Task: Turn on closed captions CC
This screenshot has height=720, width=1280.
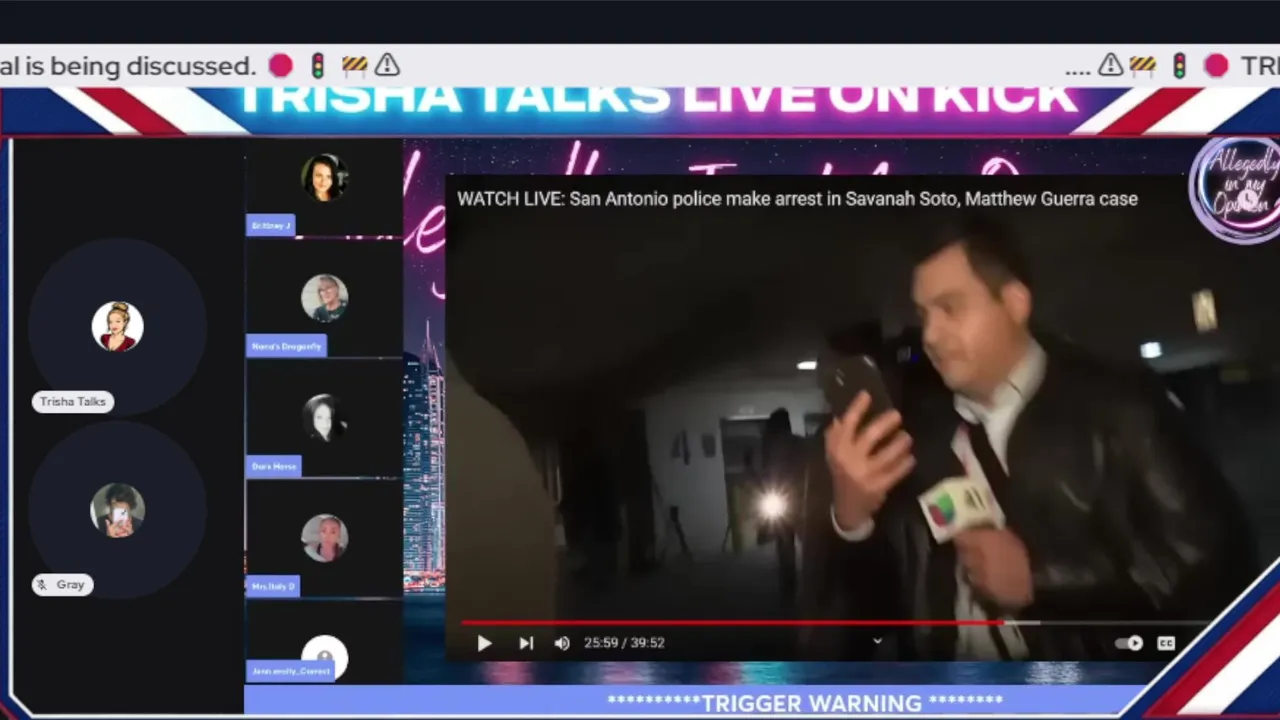Action: tap(1166, 643)
